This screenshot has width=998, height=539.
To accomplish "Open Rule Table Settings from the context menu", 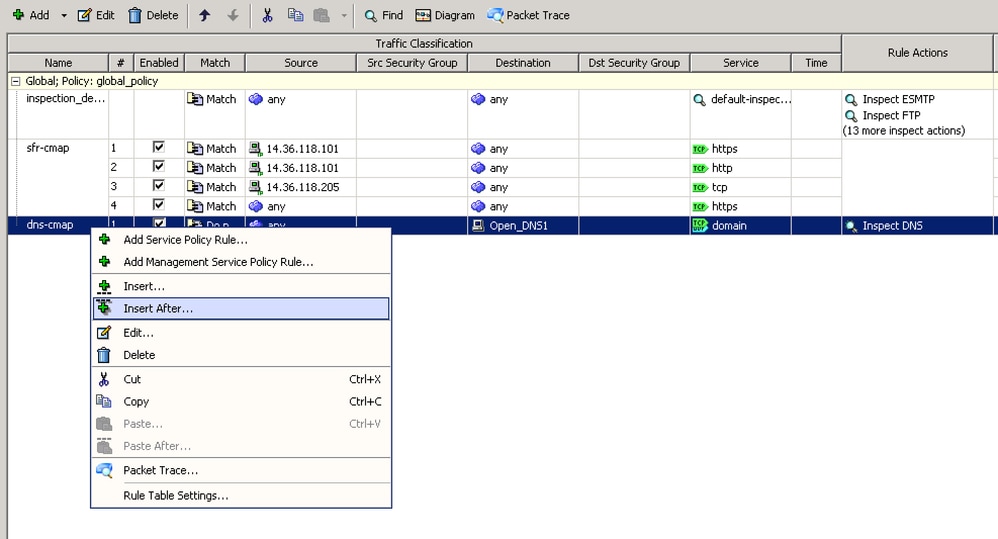I will coord(241,496).
